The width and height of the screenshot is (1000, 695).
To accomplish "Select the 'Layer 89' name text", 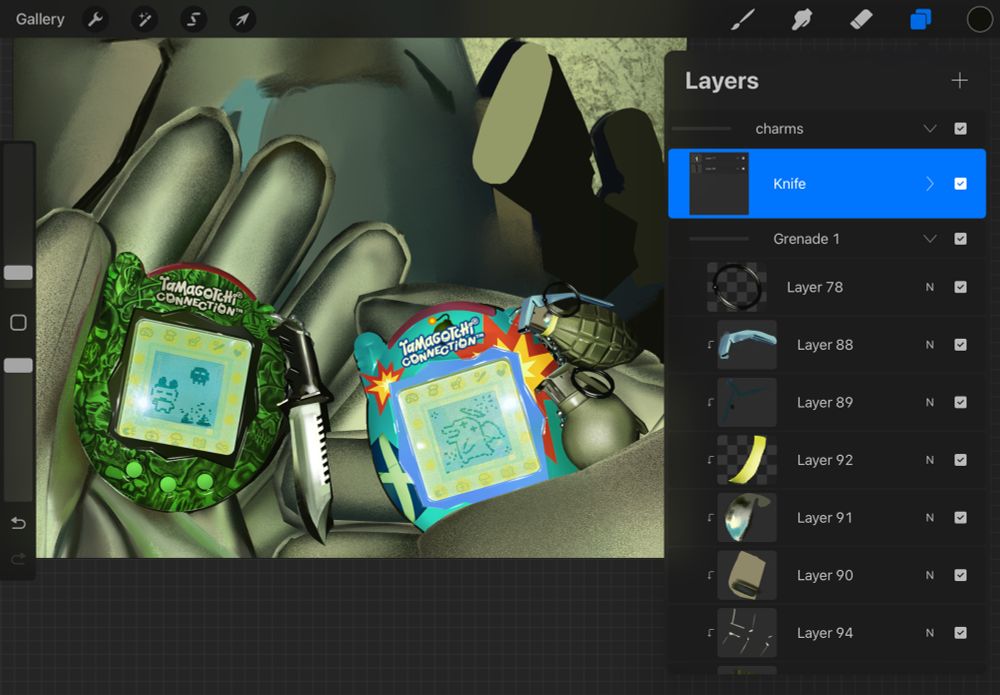I will click(825, 402).
